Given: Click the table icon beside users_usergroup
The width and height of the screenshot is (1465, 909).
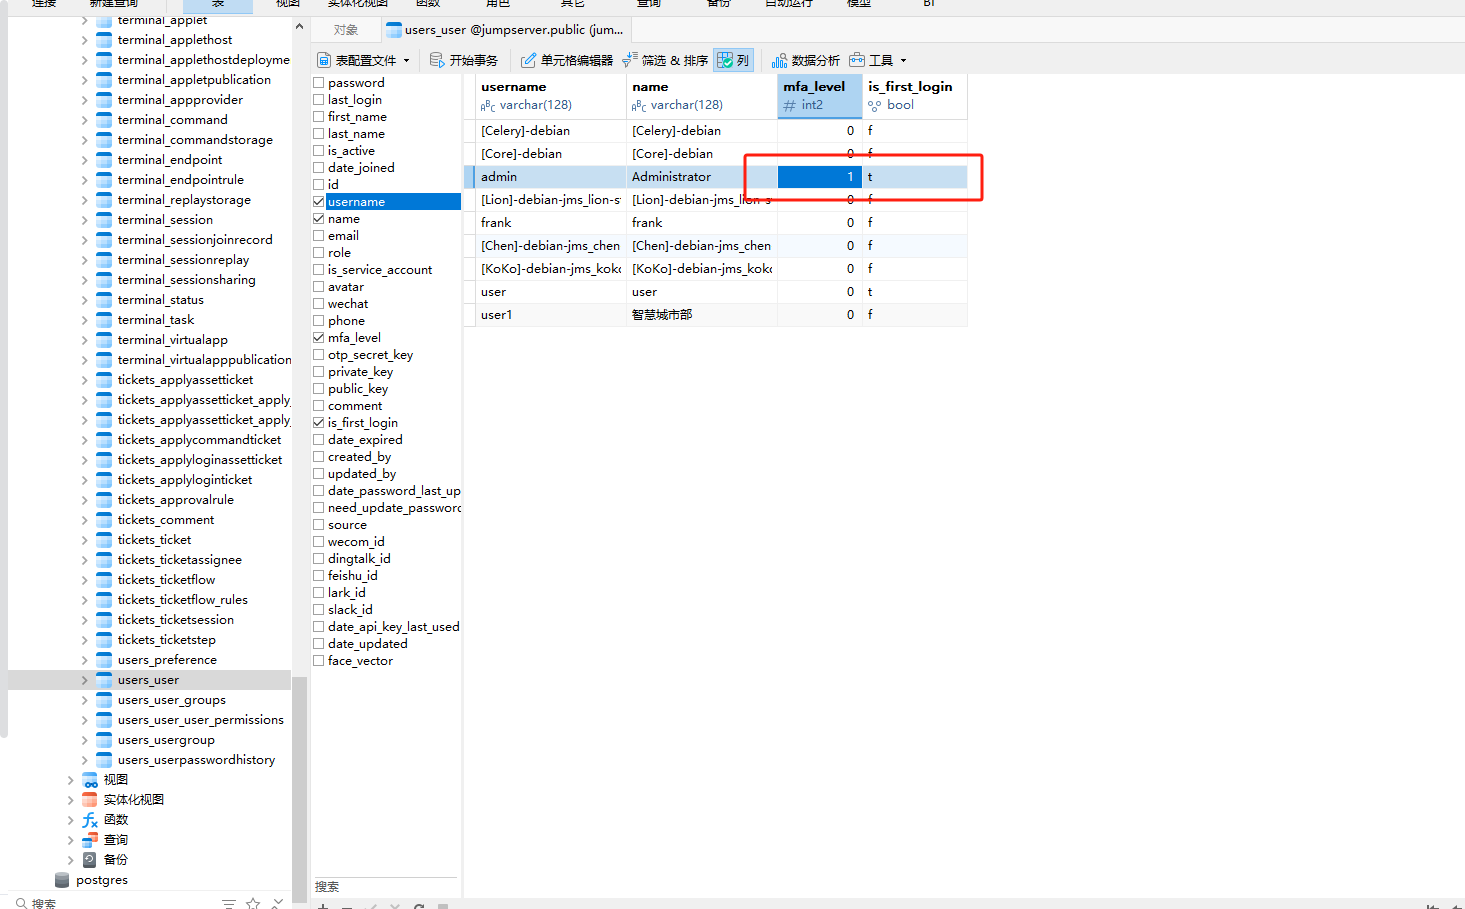Looking at the screenshot, I should point(104,740).
